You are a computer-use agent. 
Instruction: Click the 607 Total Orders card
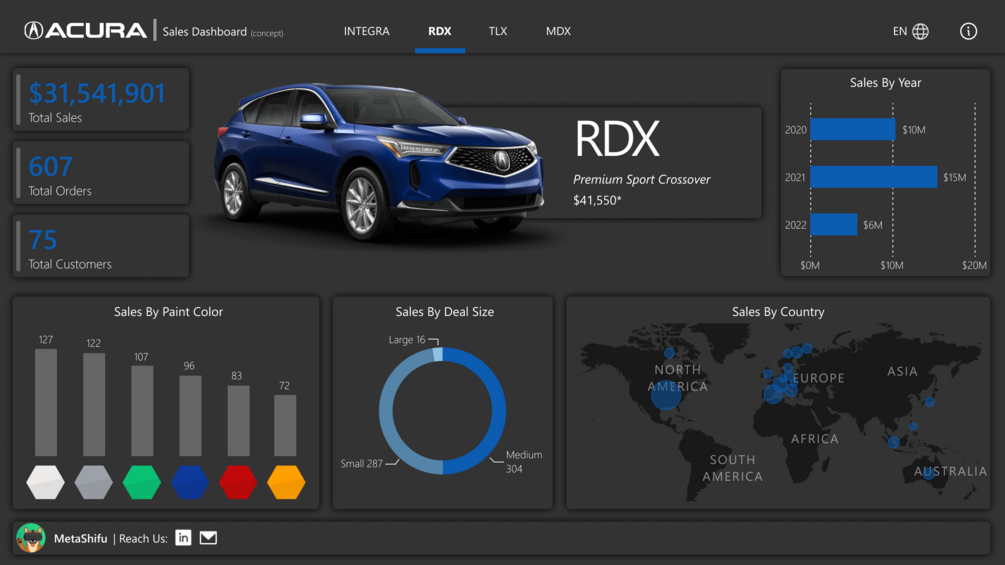click(101, 173)
